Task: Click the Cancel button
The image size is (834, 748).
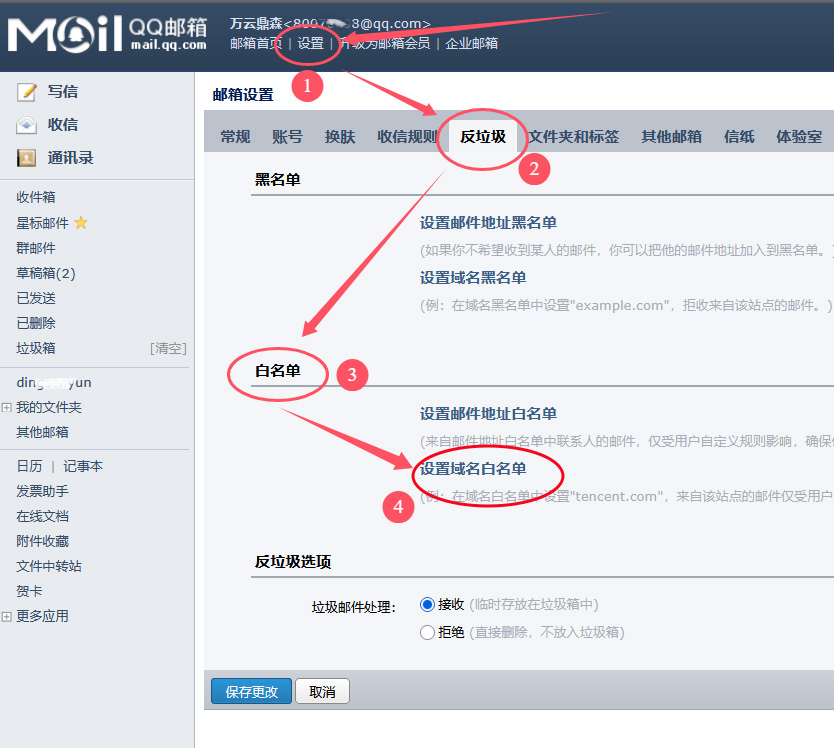Action: [322, 691]
